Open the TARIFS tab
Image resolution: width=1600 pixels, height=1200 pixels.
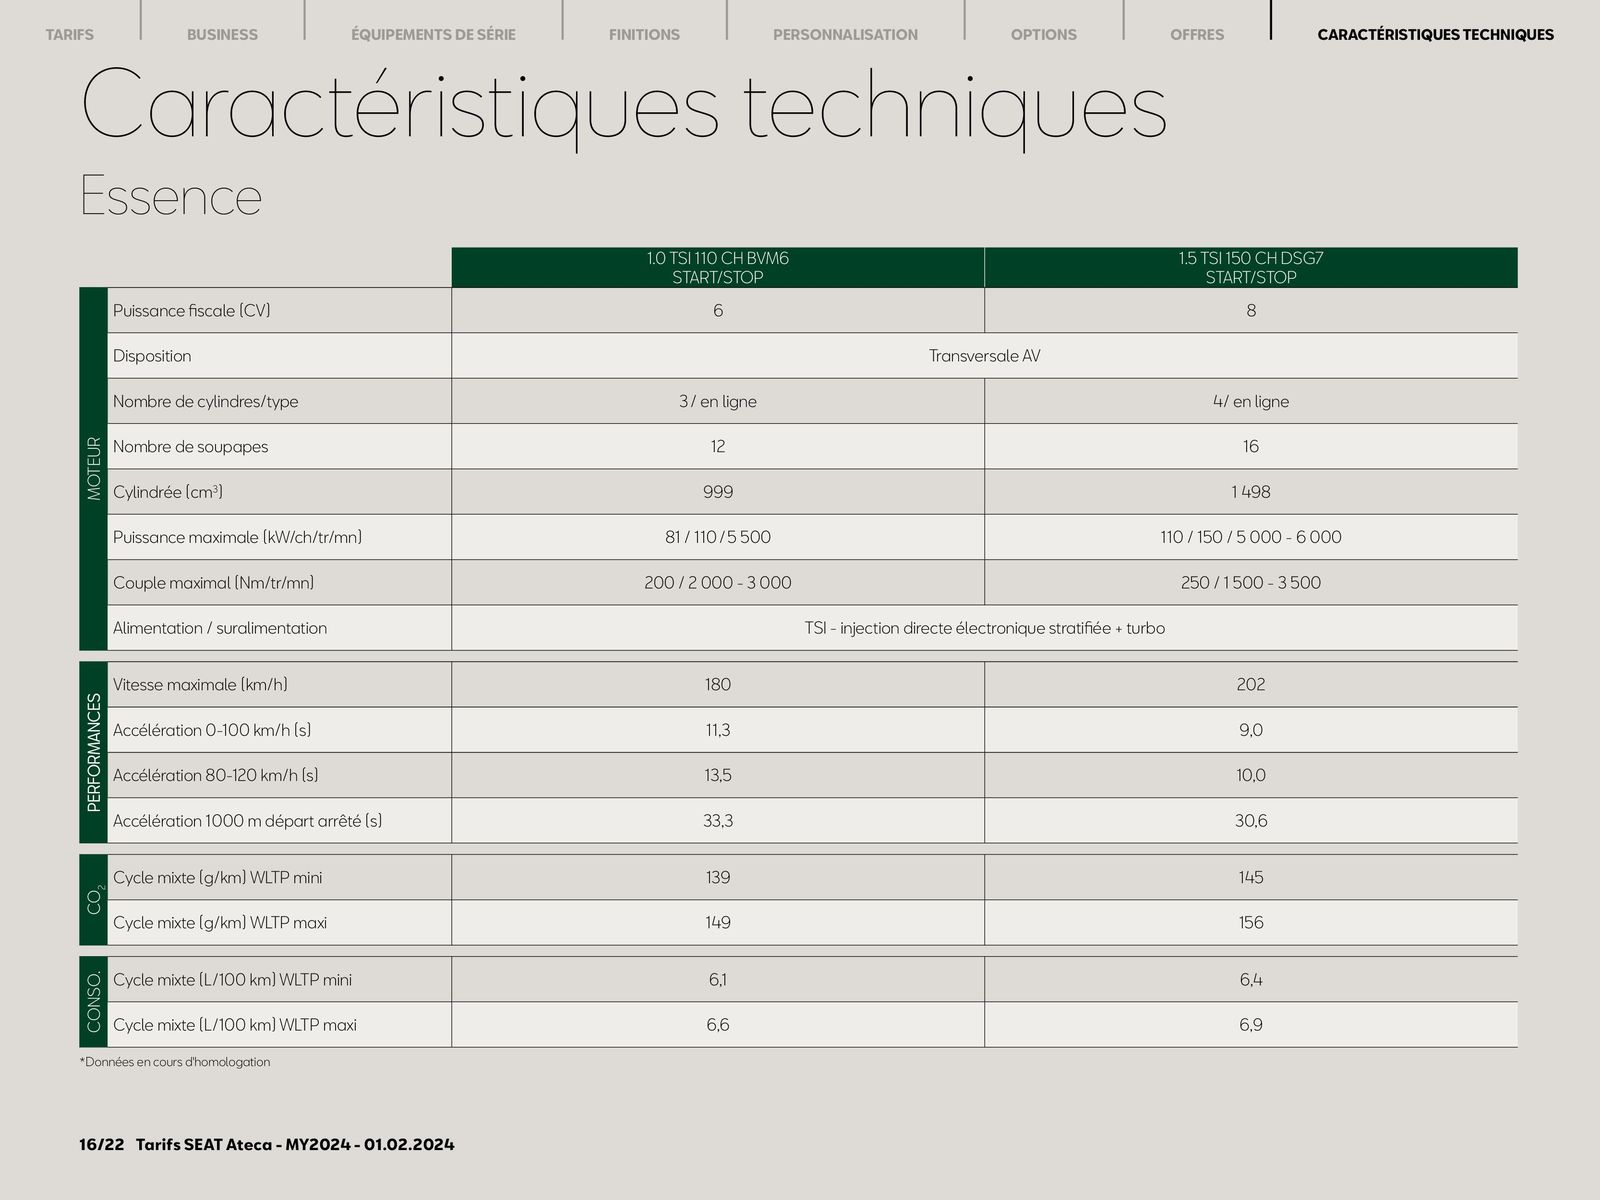click(x=70, y=34)
